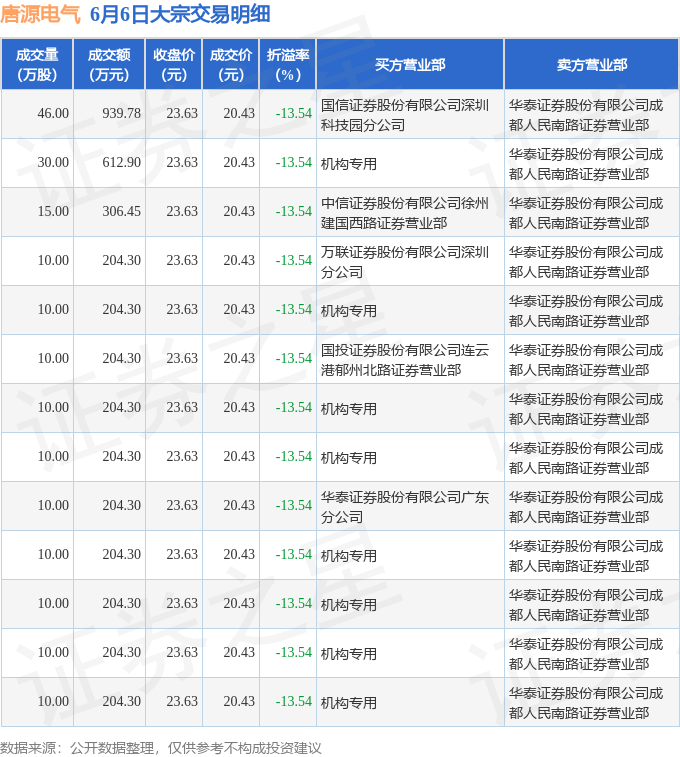Viewport: 680px width, 757px height.
Task: Click the 折溢率(%) column header
Action: click(x=288, y=65)
